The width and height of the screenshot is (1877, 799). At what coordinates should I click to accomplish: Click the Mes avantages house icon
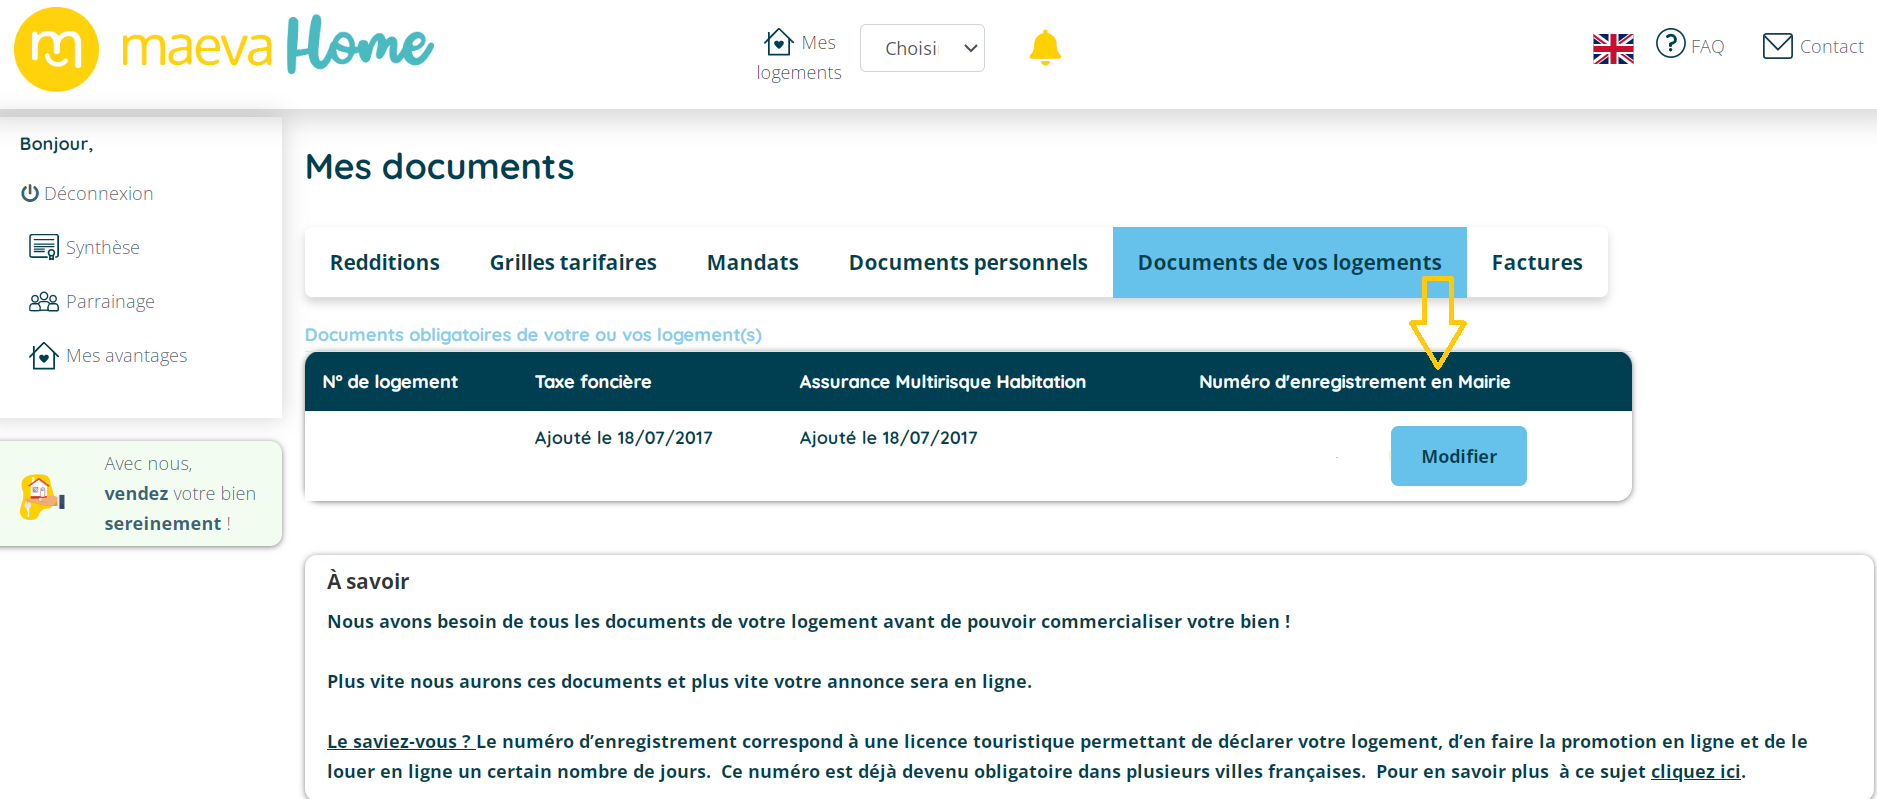[x=44, y=355]
